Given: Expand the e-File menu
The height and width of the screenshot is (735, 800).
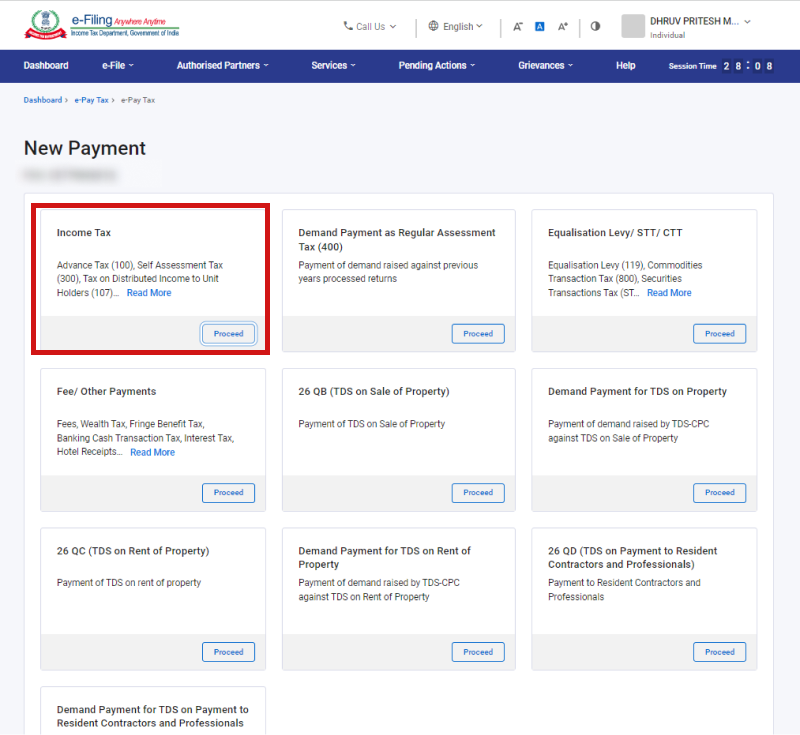Looking at the screenshot, I should [118, 65].
